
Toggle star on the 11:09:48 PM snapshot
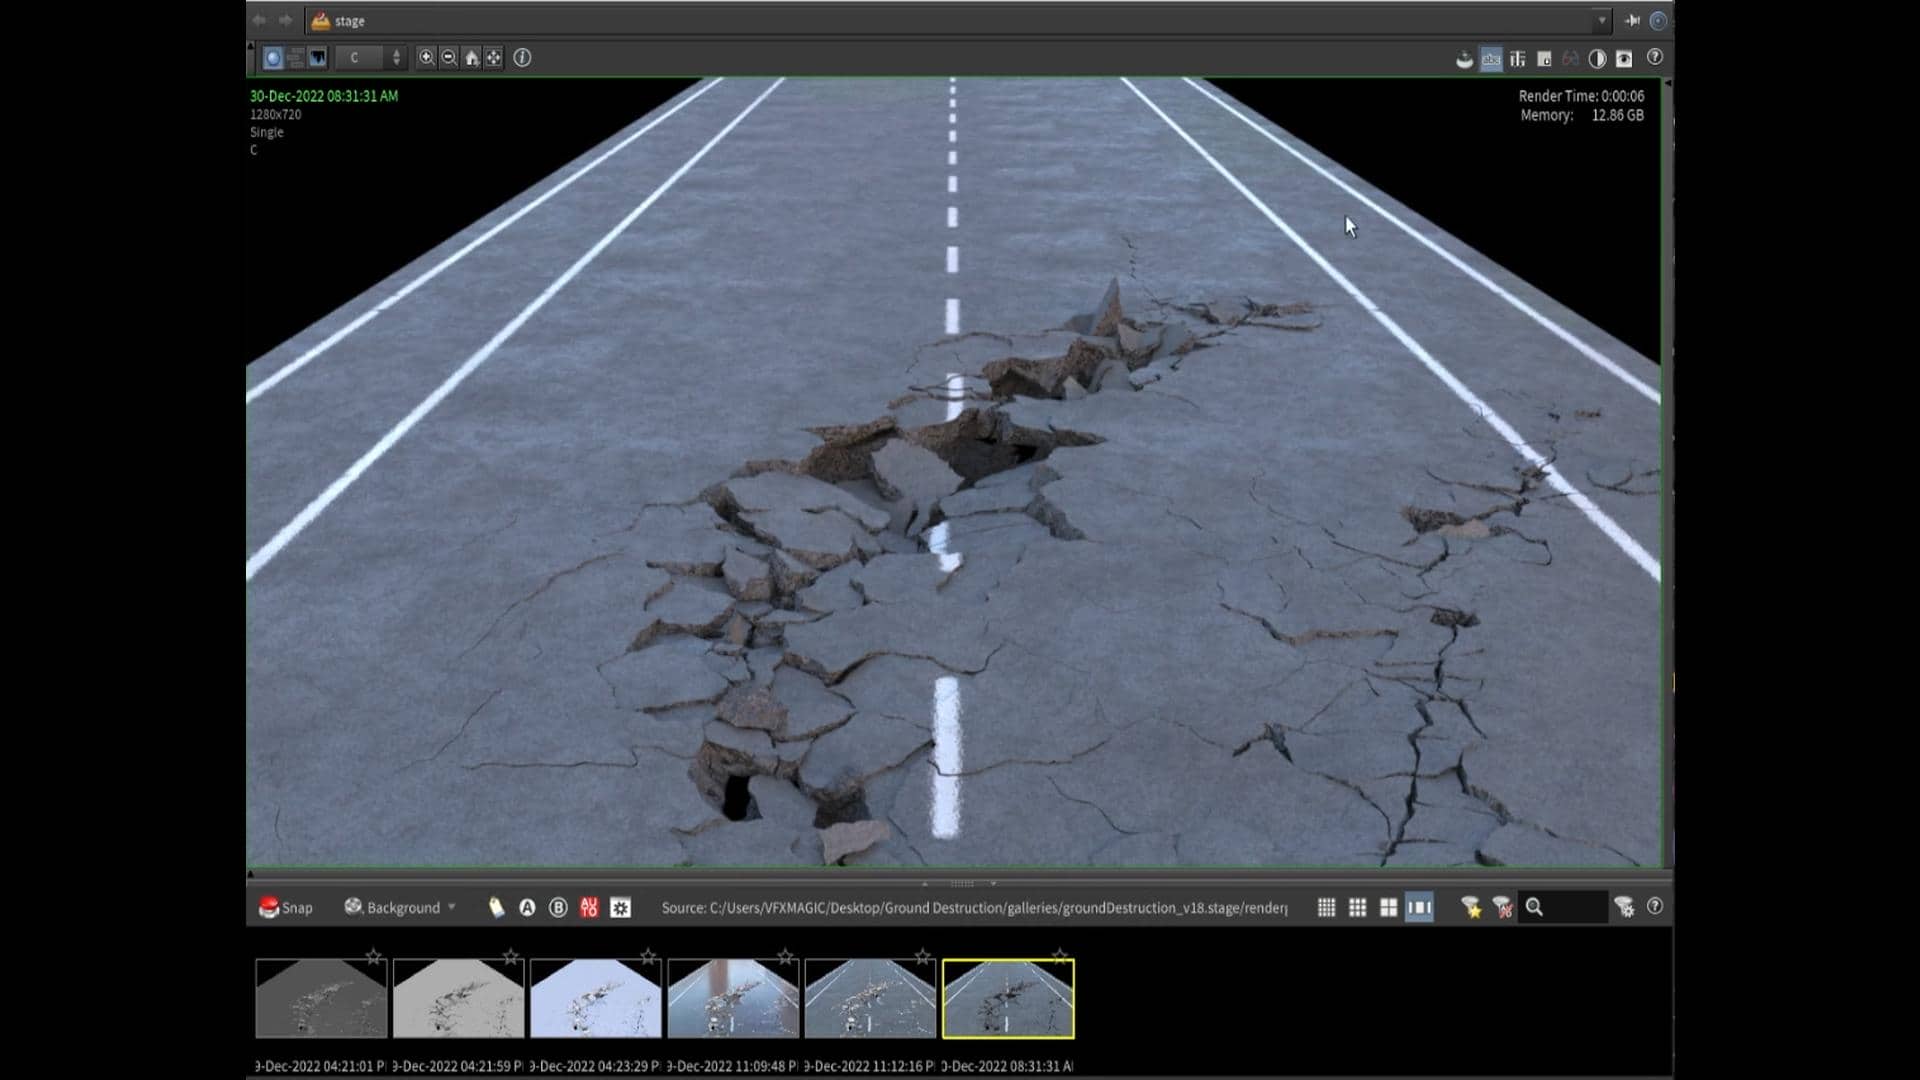coord(785,957)
